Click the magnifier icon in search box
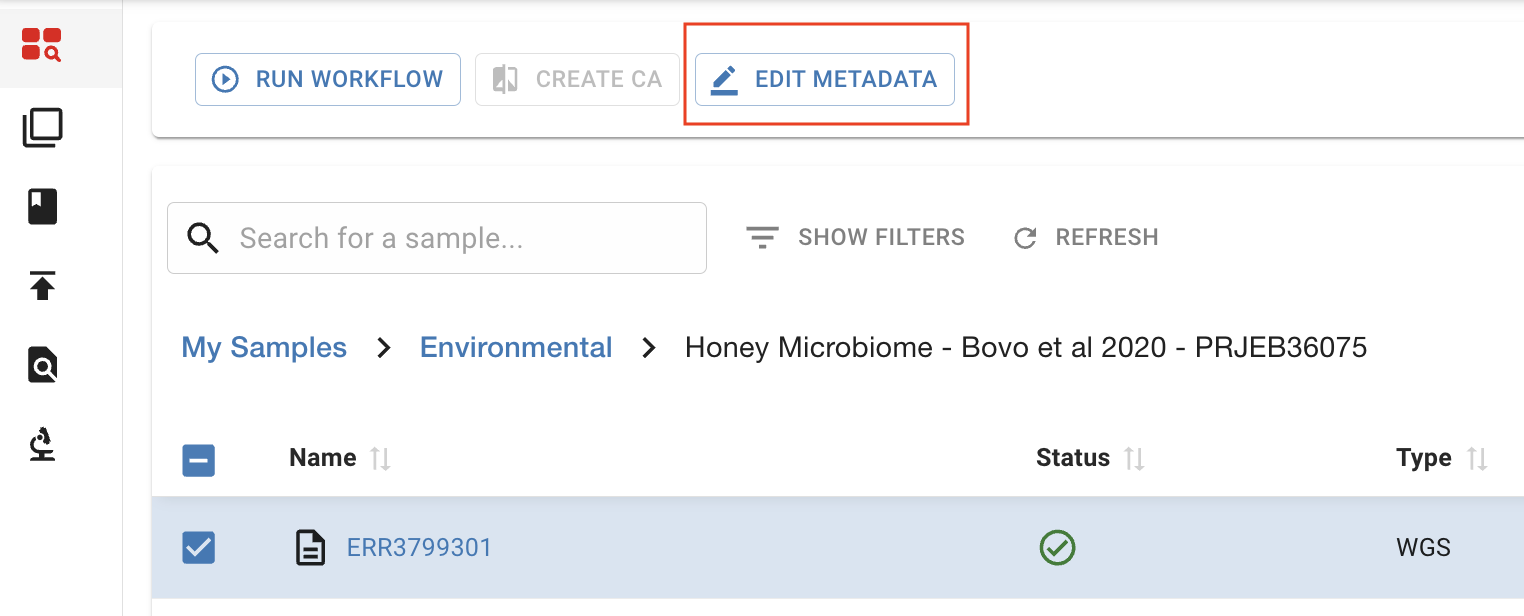The height and width of the screenshot is (616, 1524). point(203,238)
